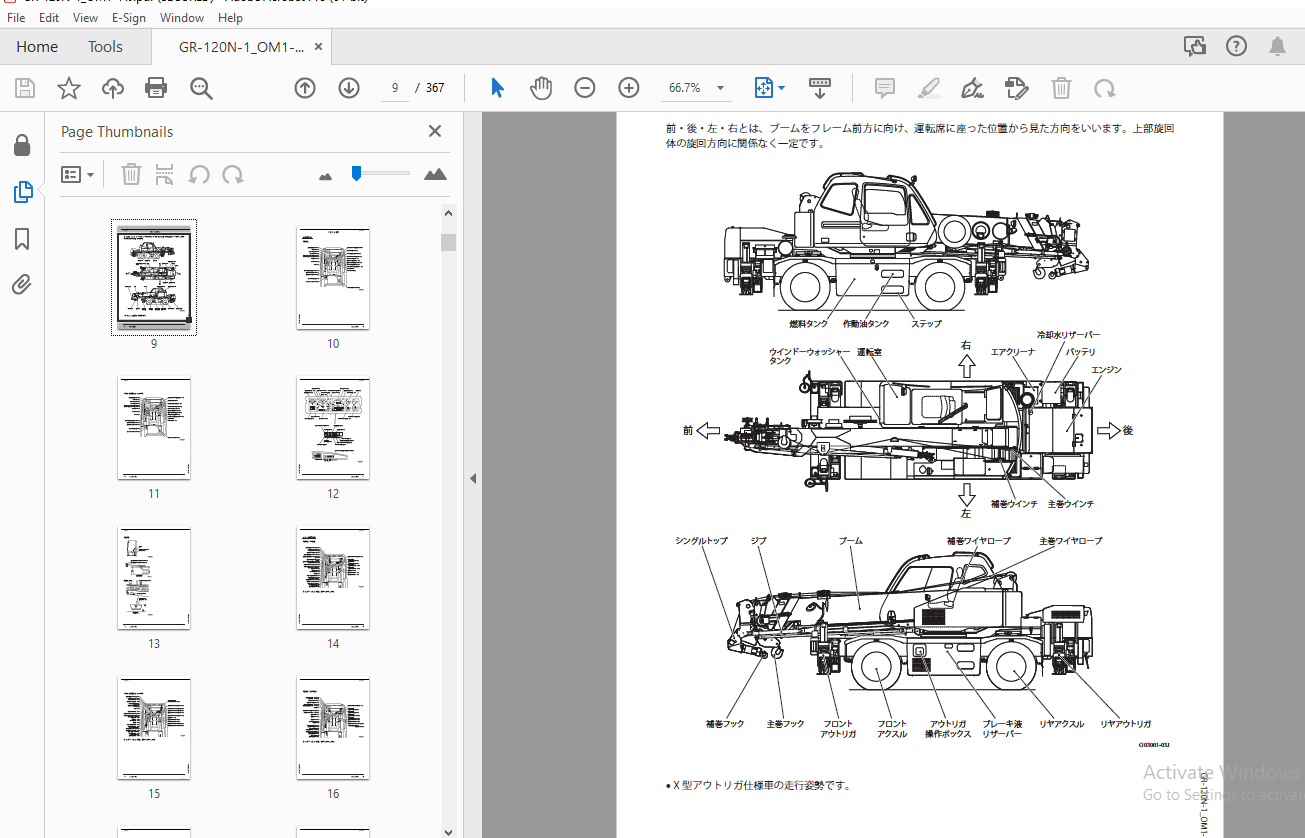This screenshot has width=1305, height=838.
Task: Select page 10 thumbnail
Action: click(333, 278)
